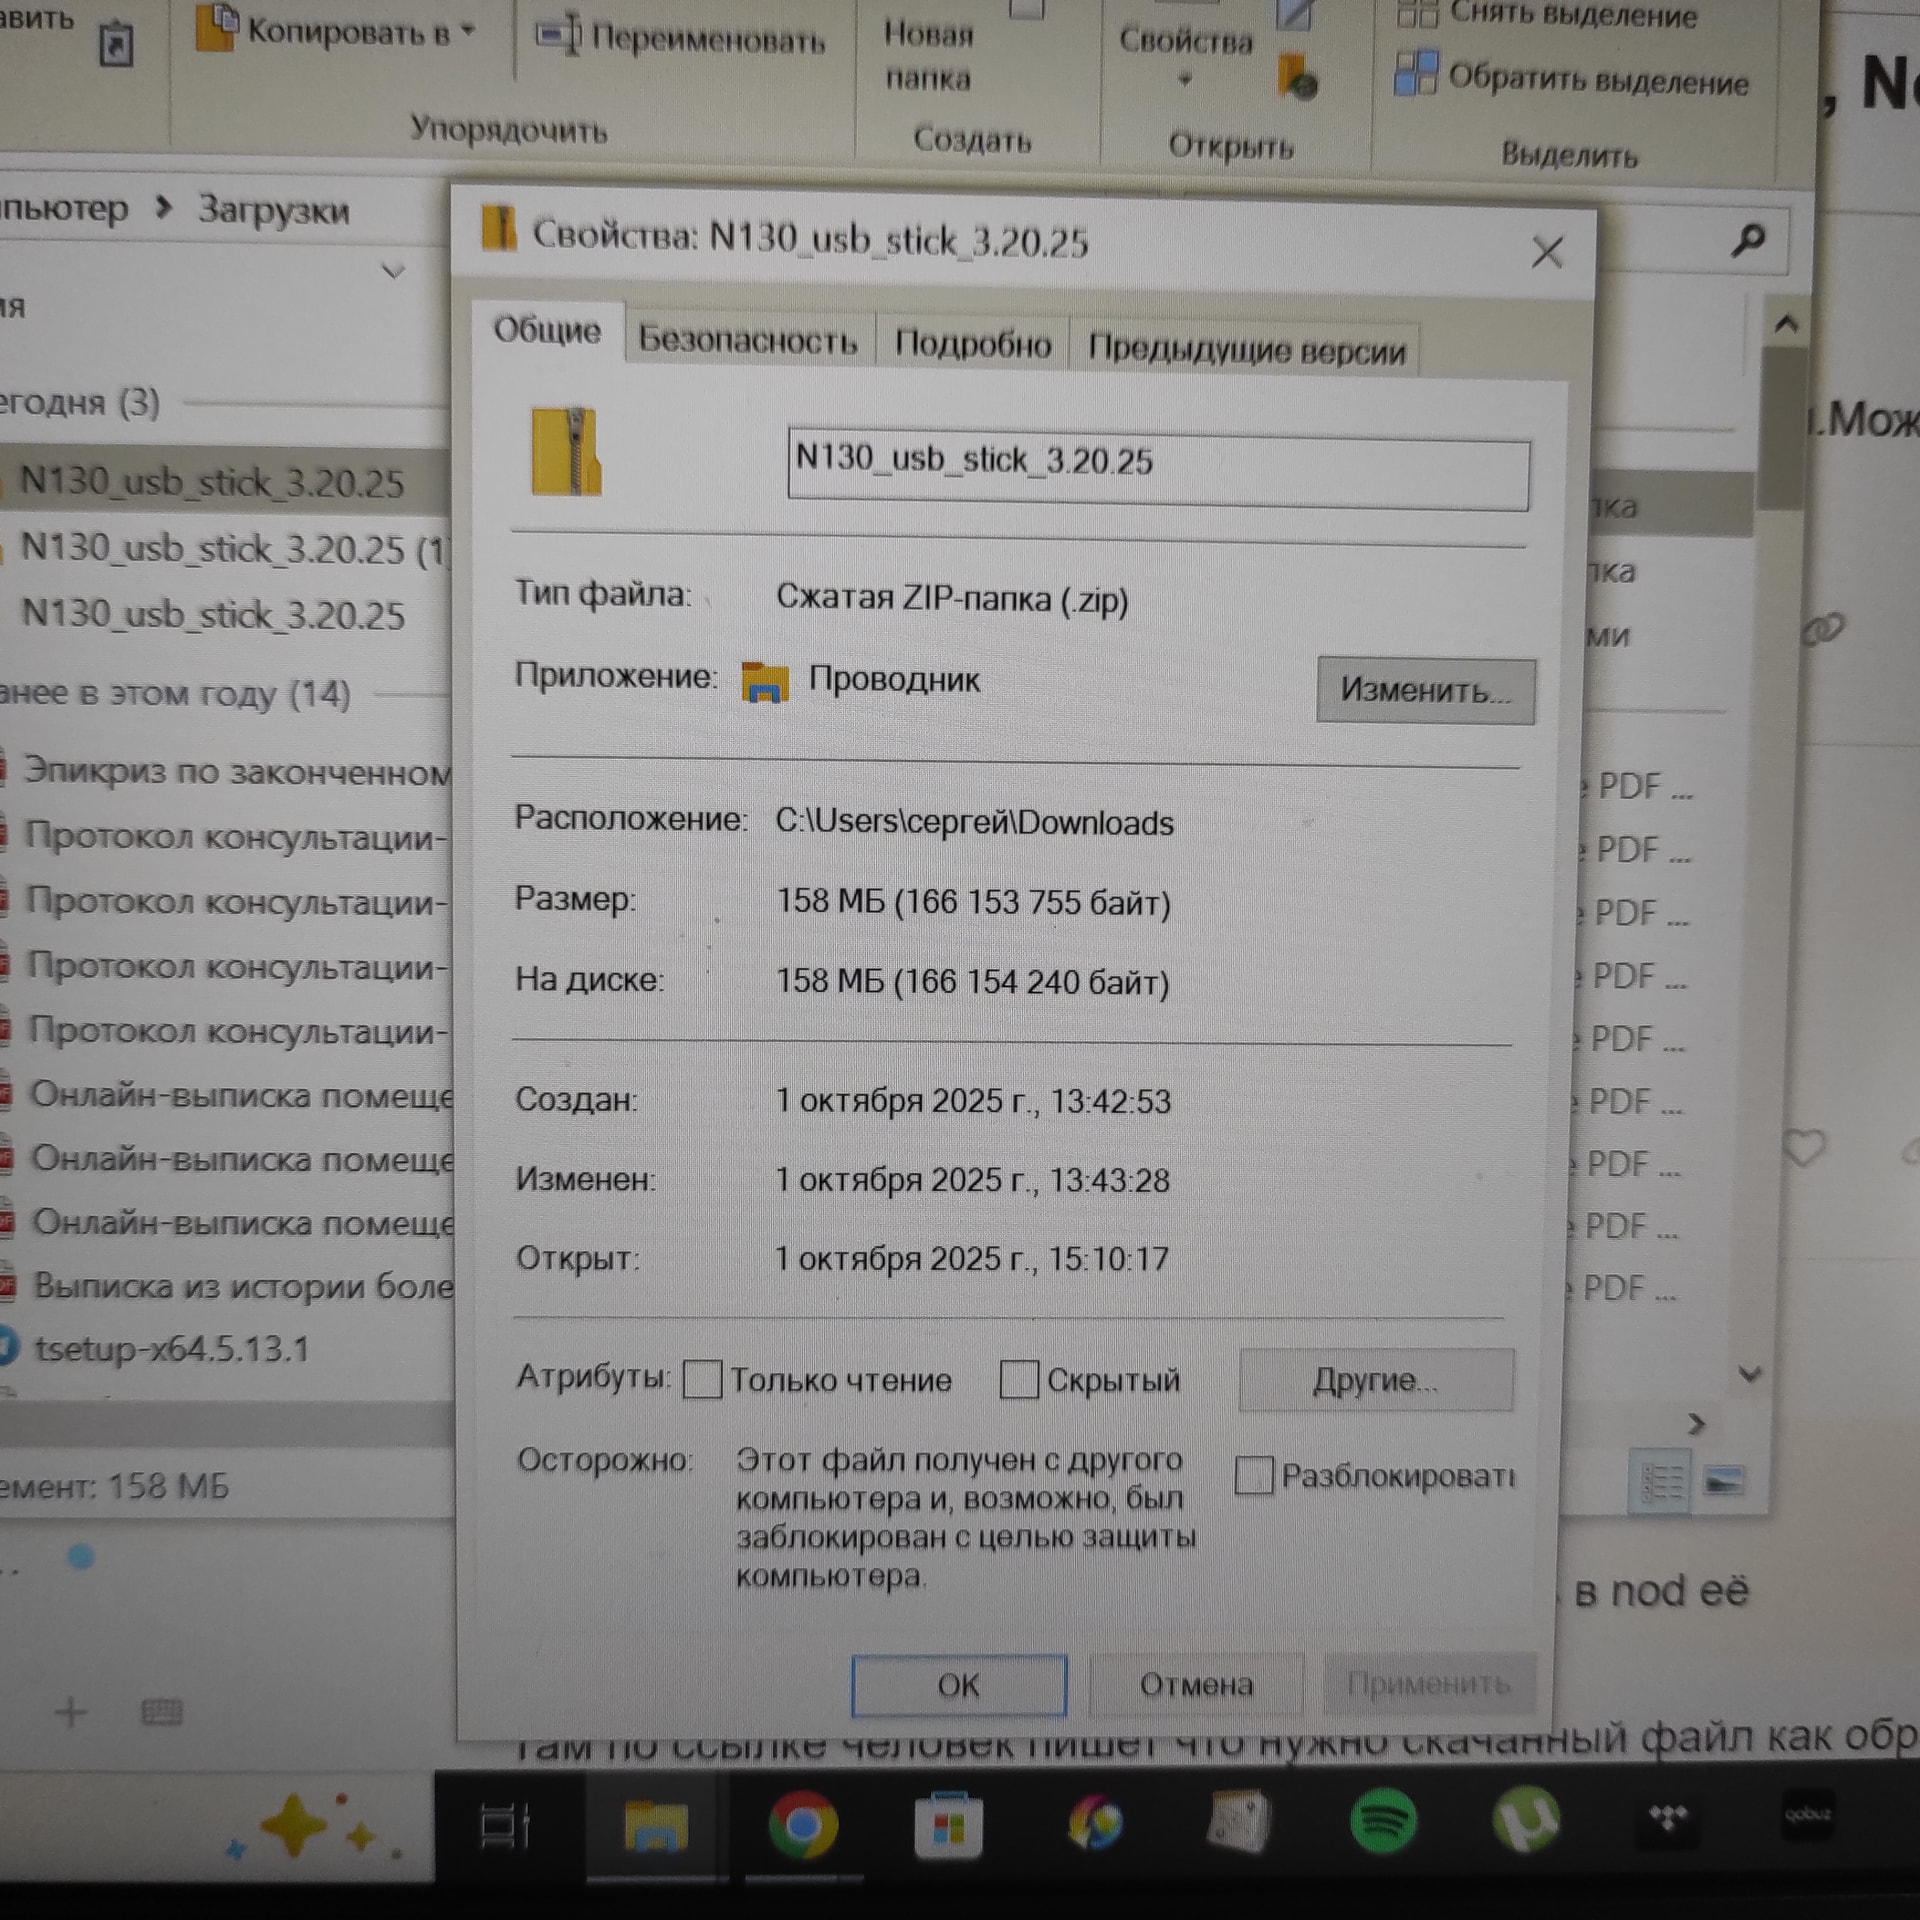The image size is (1920, 1920).
Task: Click the Другие... attributes button
Action: (1375, 1380)
